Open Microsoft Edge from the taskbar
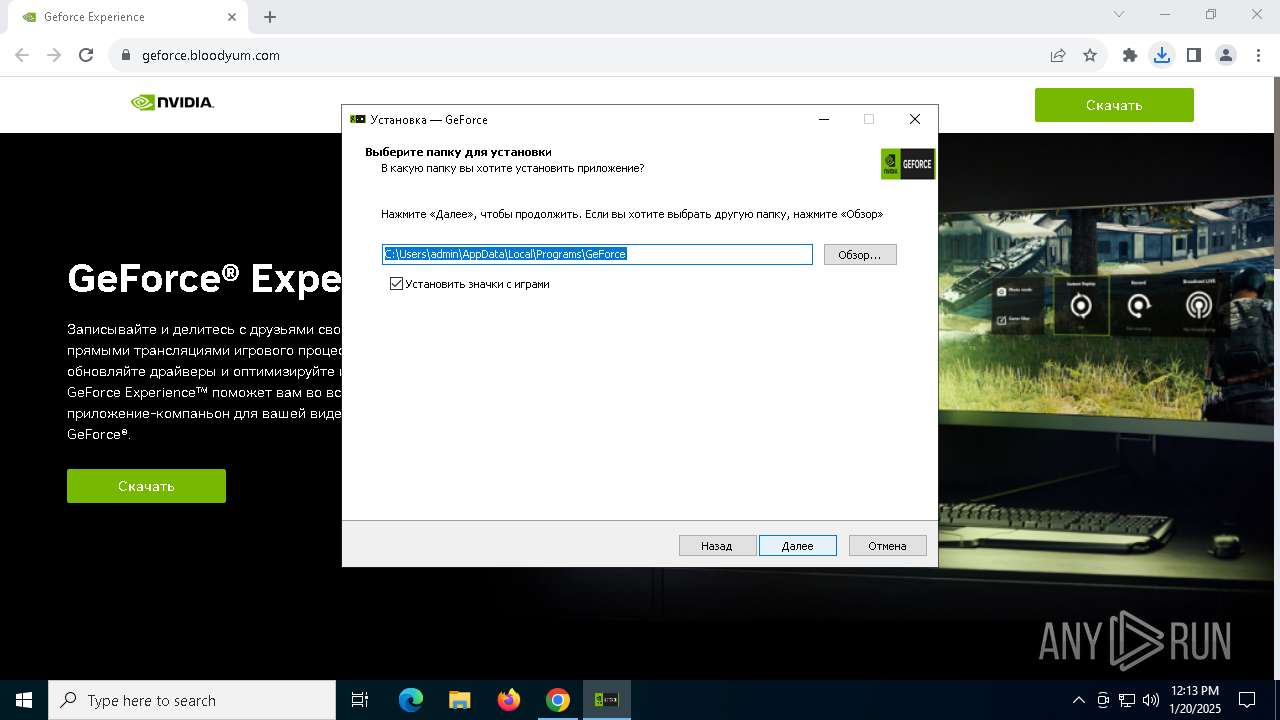The width and height of the screenshot is (1280, 720). pos(411,700)
